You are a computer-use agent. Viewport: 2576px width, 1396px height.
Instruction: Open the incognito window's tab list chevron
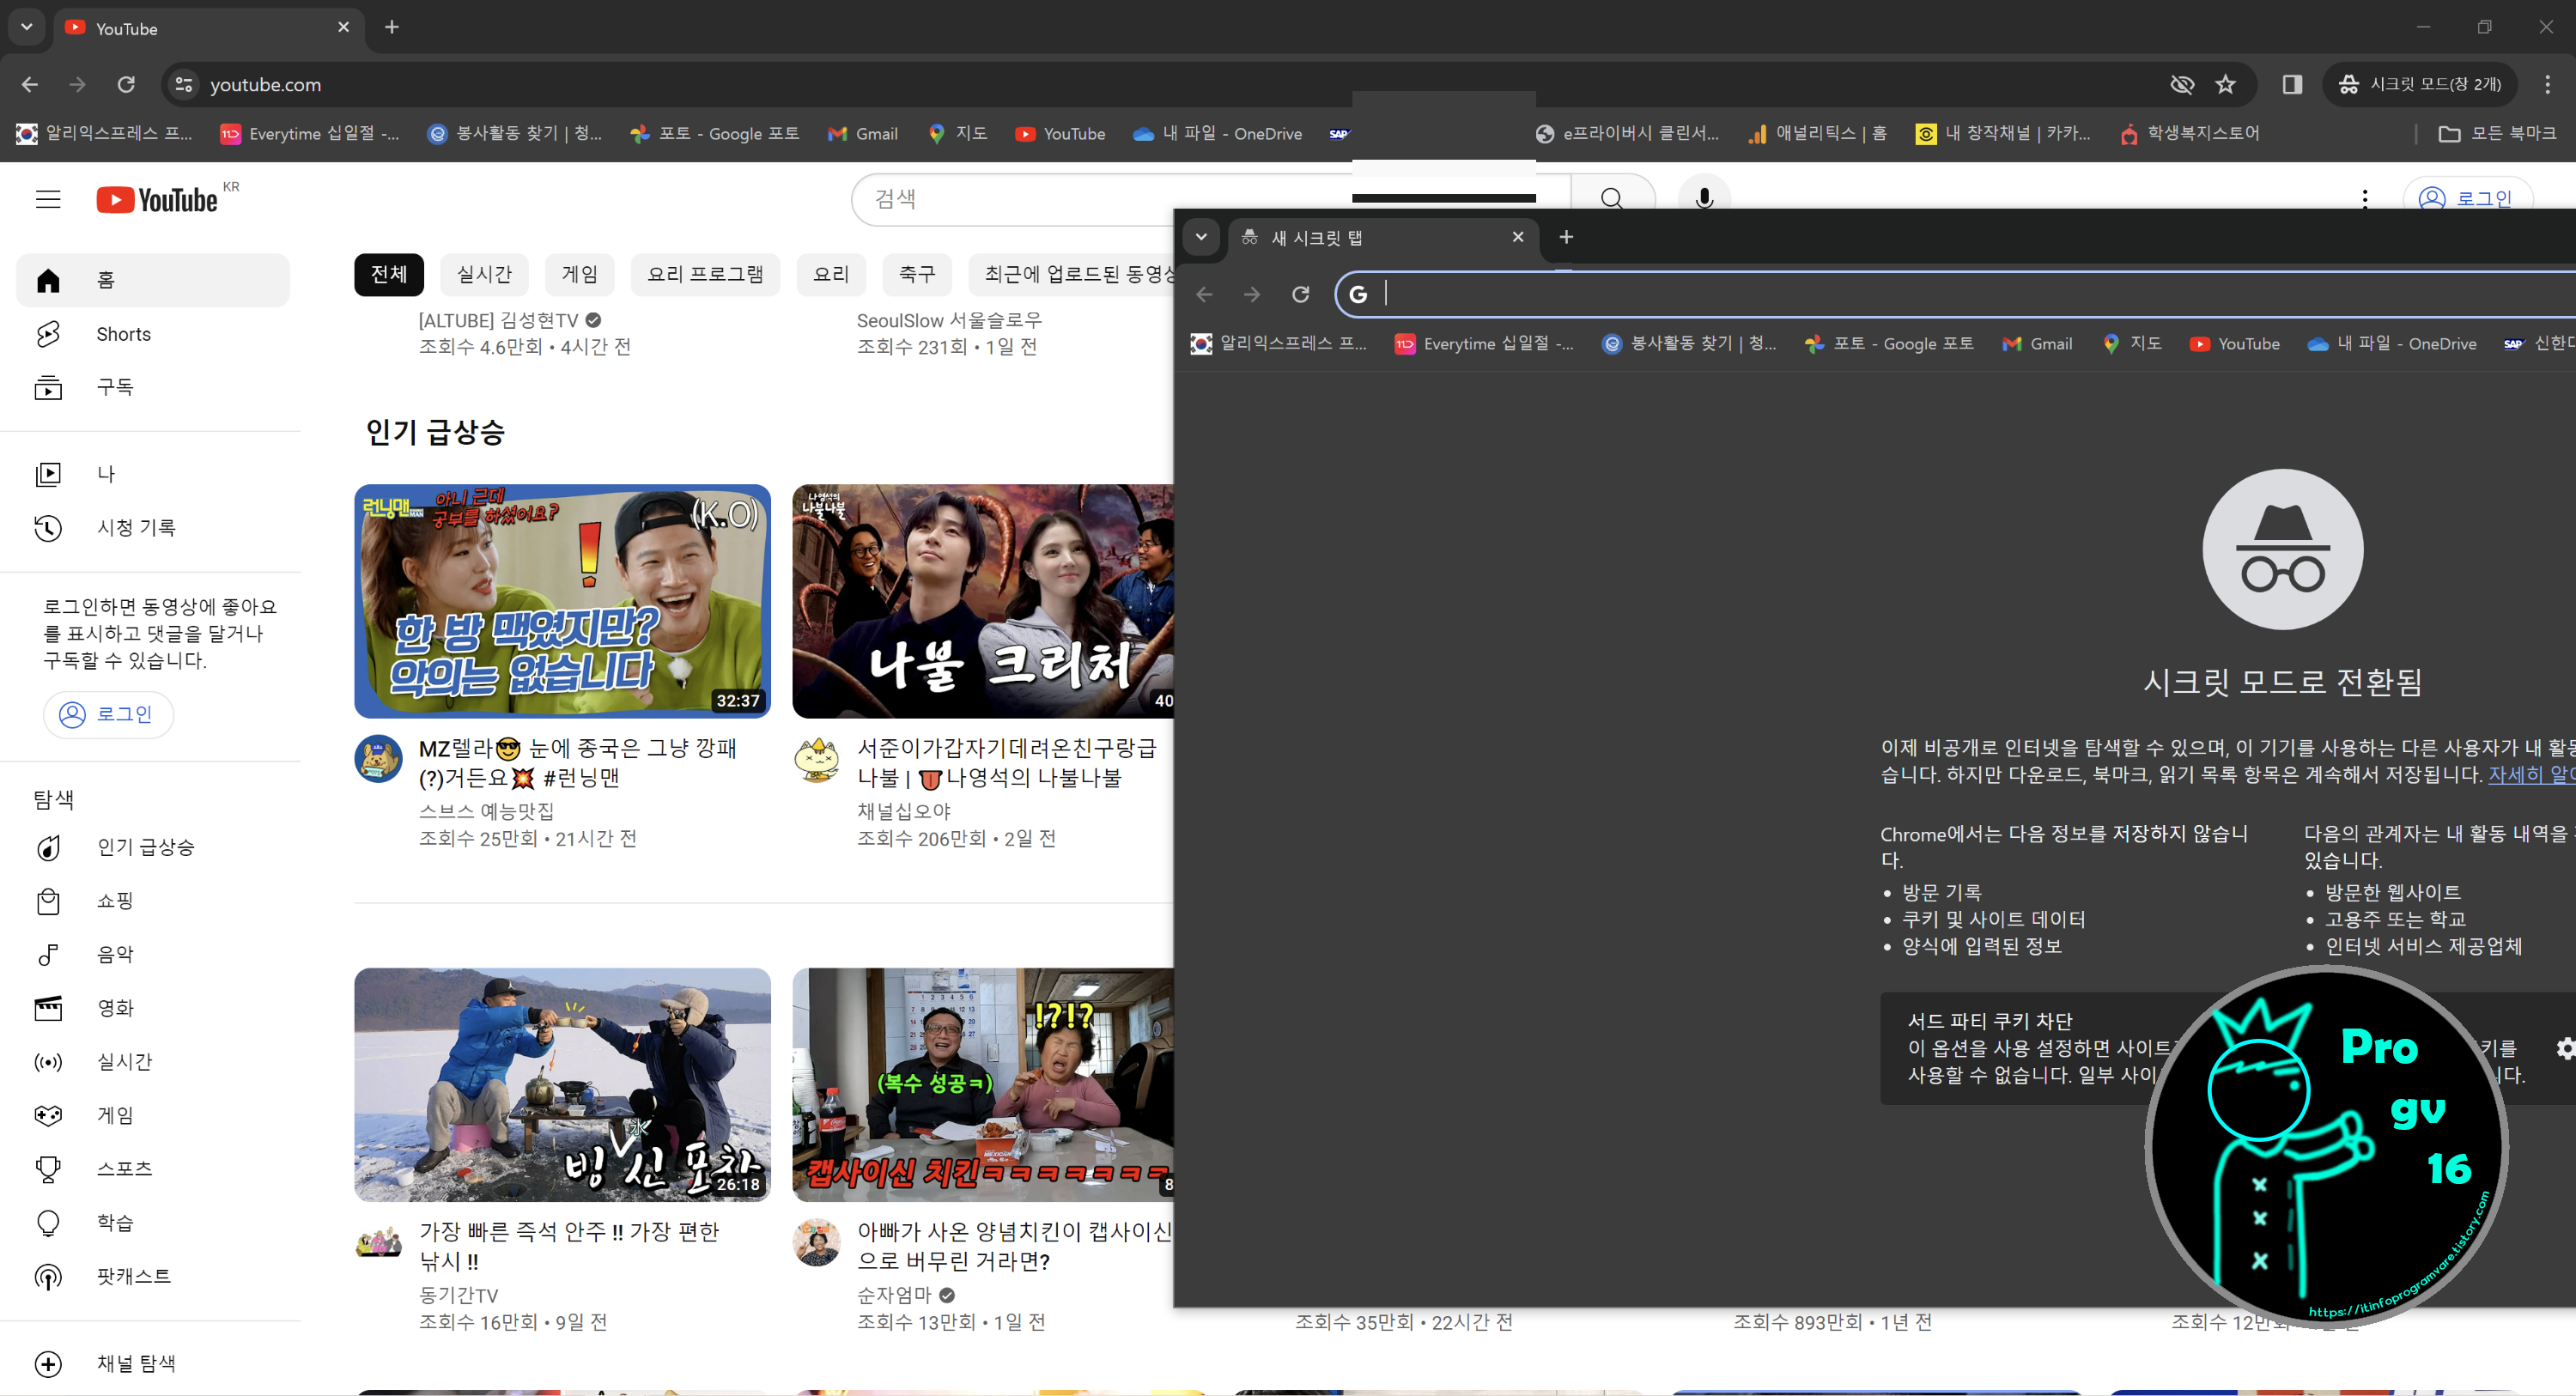1203,238
